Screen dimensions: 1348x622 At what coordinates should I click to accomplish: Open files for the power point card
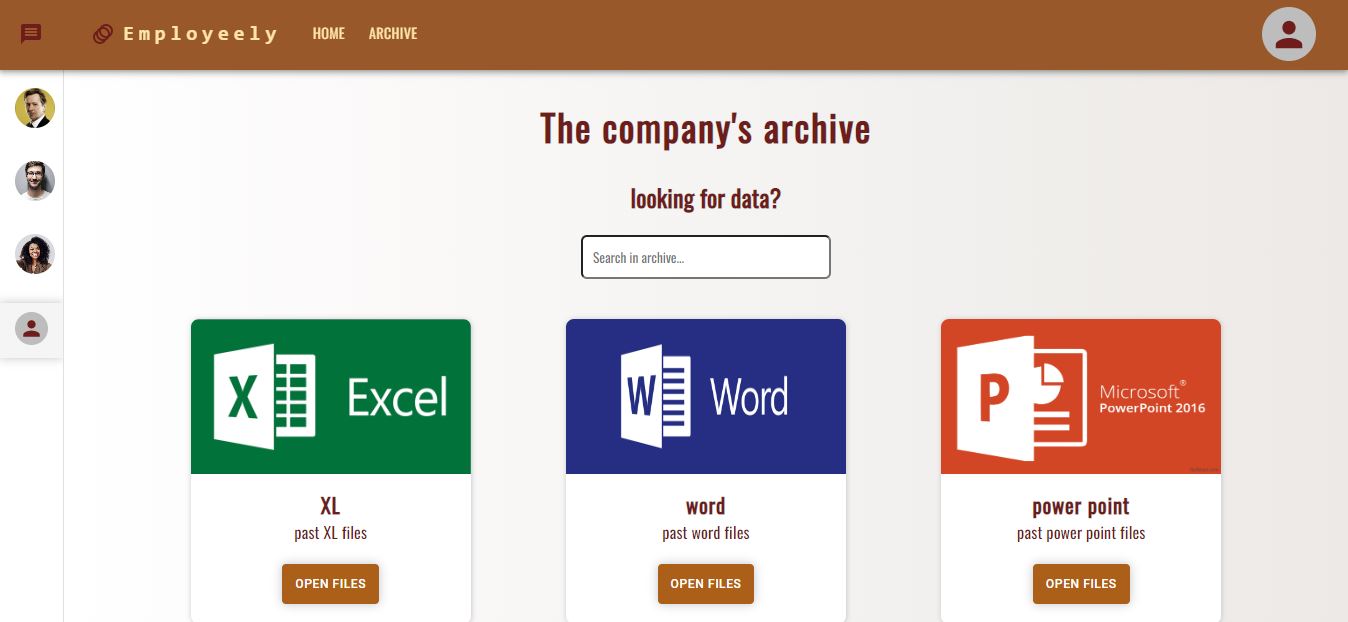coord(1081,584)
